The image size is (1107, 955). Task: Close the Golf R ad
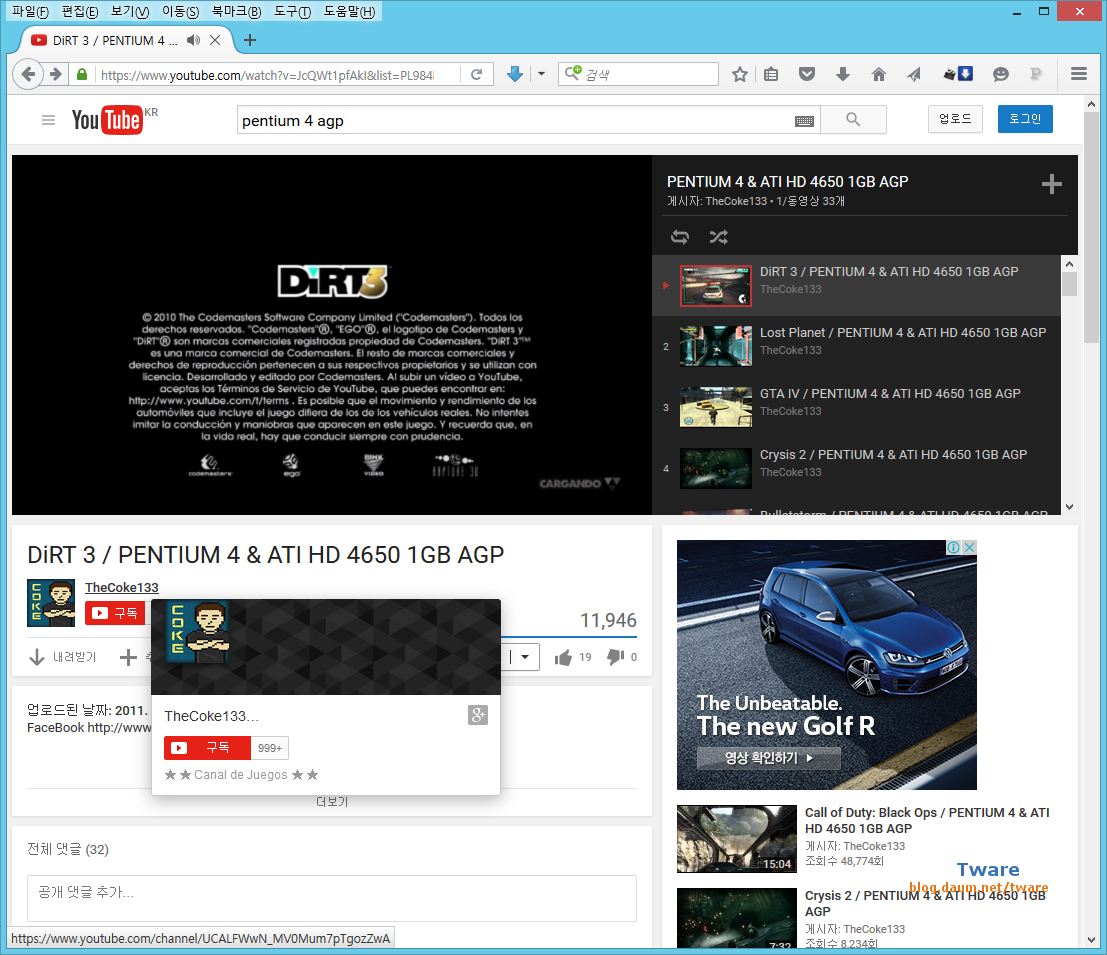[970, 547]
